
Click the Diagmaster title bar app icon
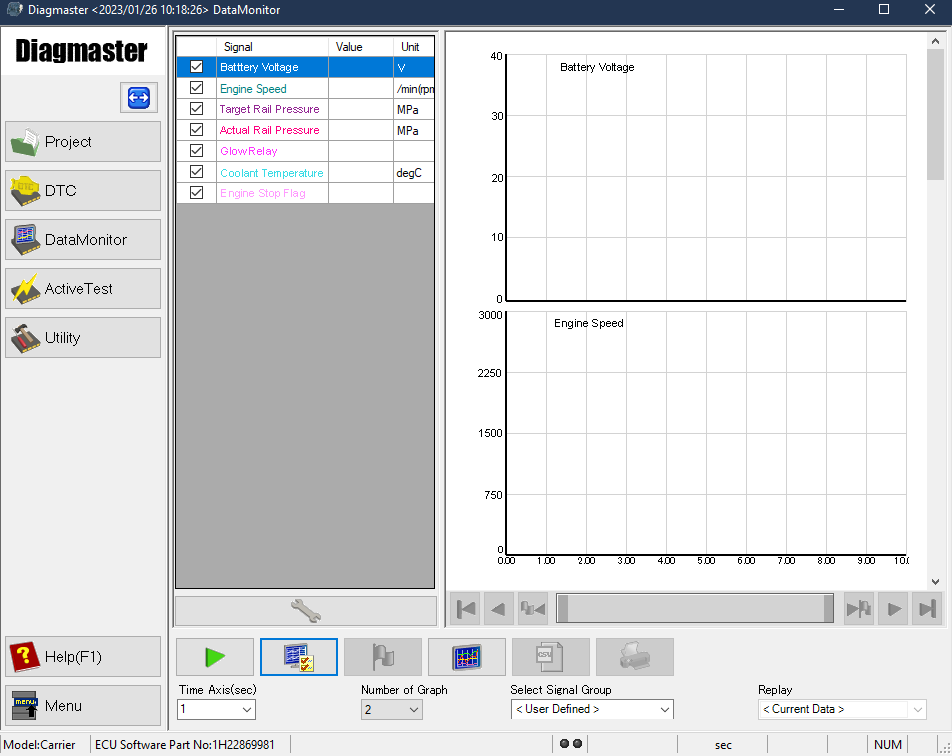(x=14, y=9)
